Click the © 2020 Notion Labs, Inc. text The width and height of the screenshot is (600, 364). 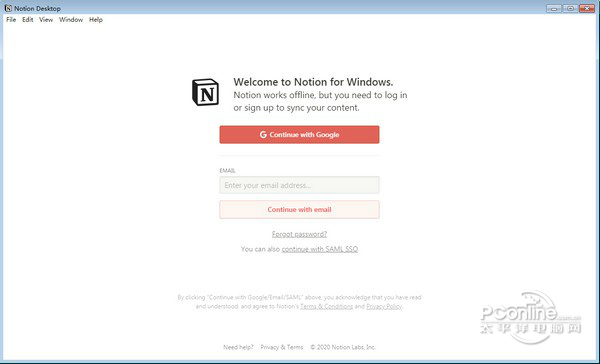343,347
